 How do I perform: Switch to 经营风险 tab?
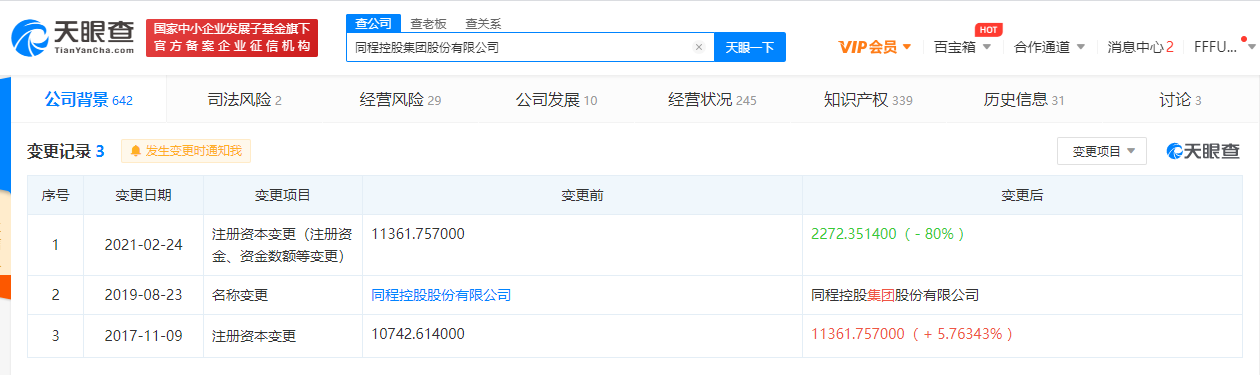click(400, 99)
